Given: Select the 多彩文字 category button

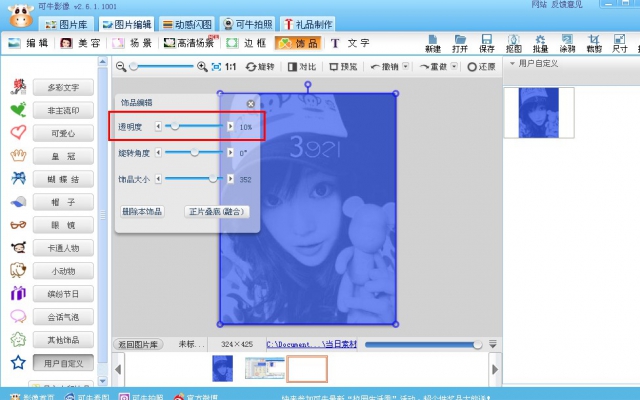Looking at the screenshot, I should 63,87.
